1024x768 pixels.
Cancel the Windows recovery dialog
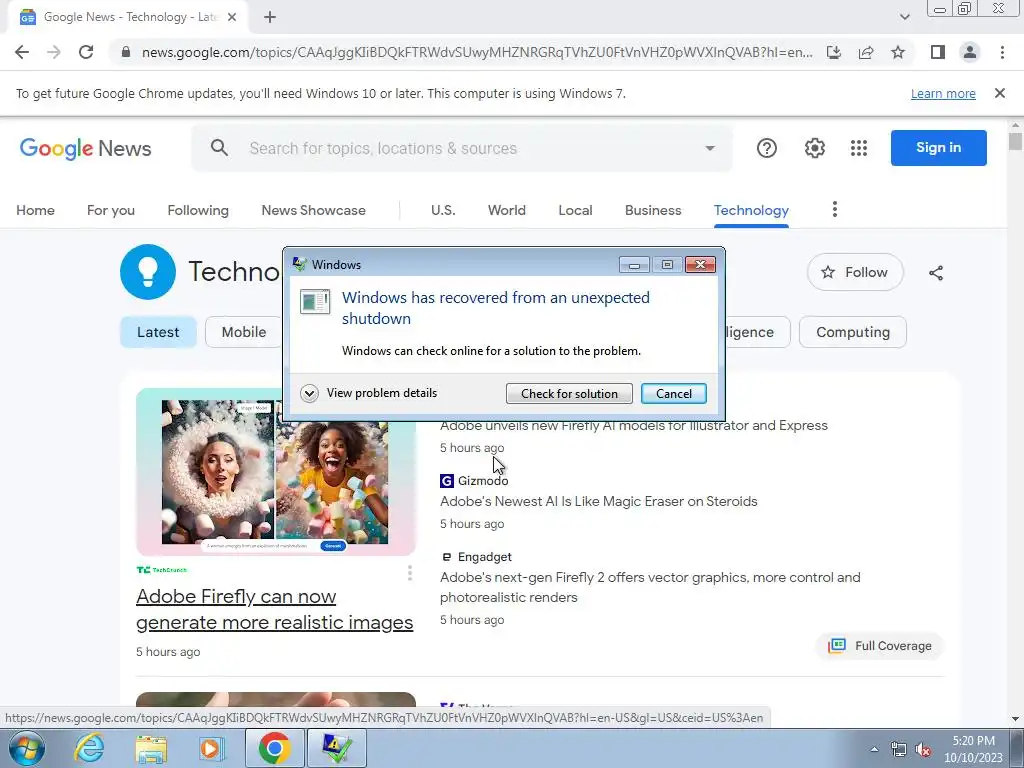tap(673, 394)
